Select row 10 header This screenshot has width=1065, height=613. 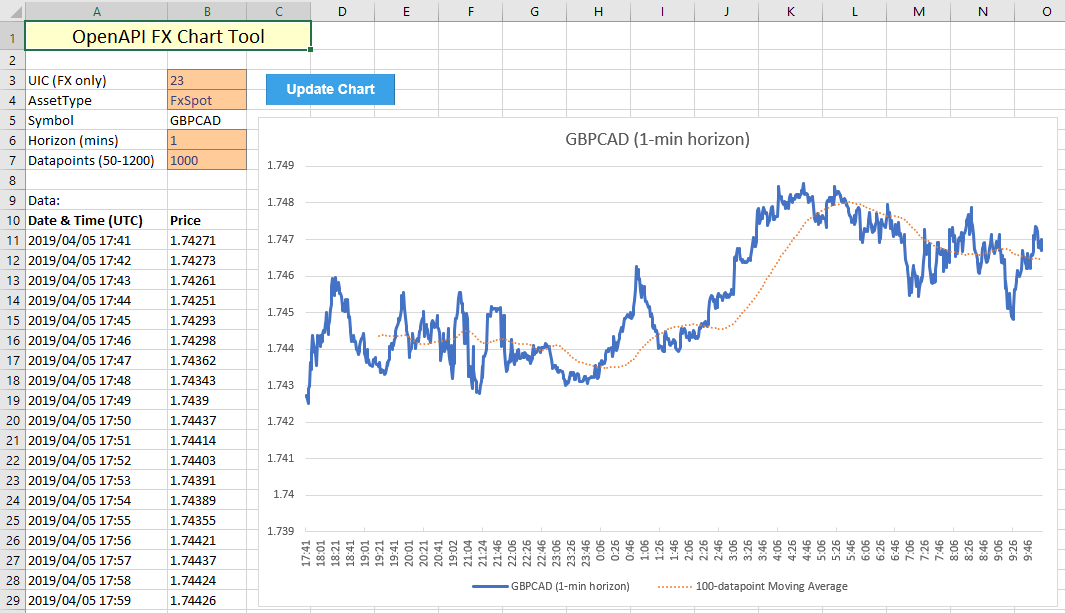12,220
